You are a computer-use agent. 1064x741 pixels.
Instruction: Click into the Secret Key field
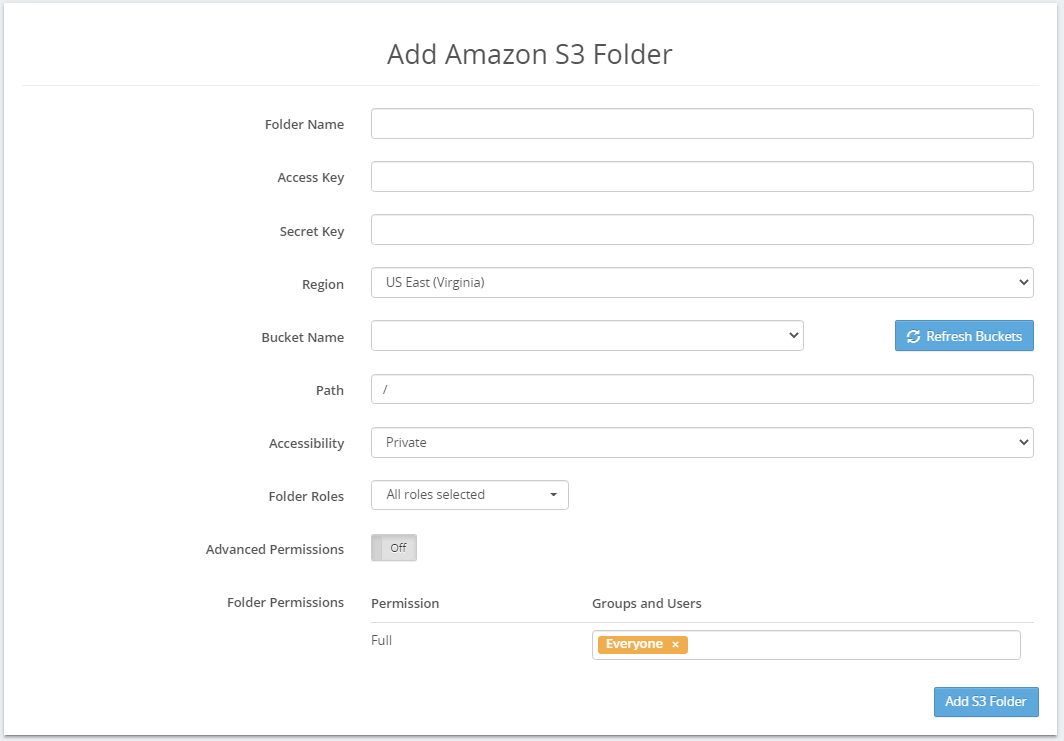[702, 229]
